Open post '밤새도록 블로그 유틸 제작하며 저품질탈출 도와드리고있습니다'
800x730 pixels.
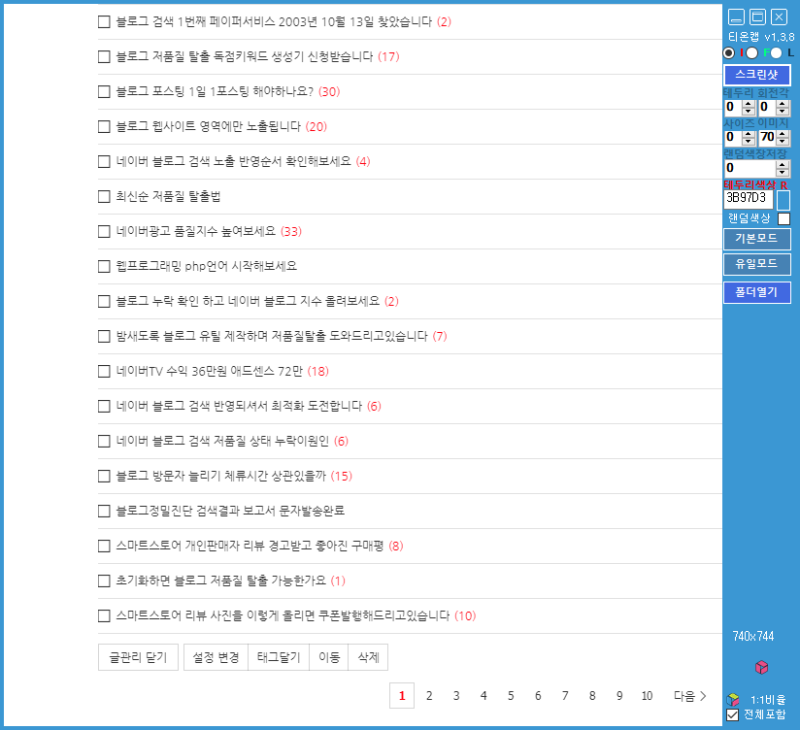[272, 337]
